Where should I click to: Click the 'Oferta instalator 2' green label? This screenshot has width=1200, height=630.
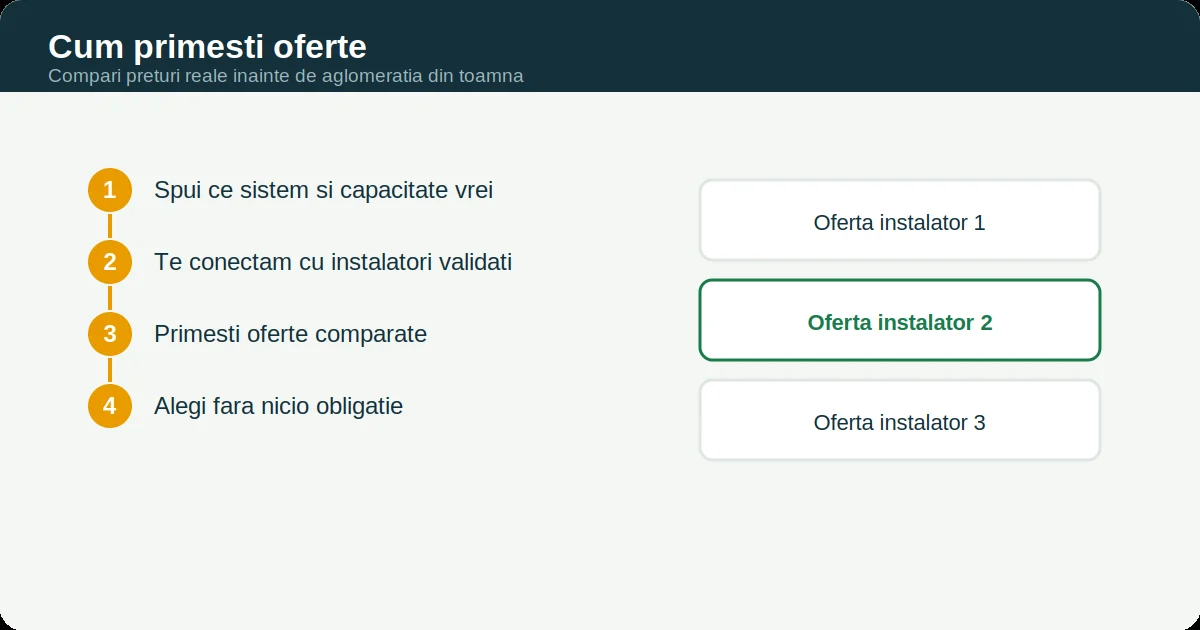pyautogui.click(x=900, y=323)
